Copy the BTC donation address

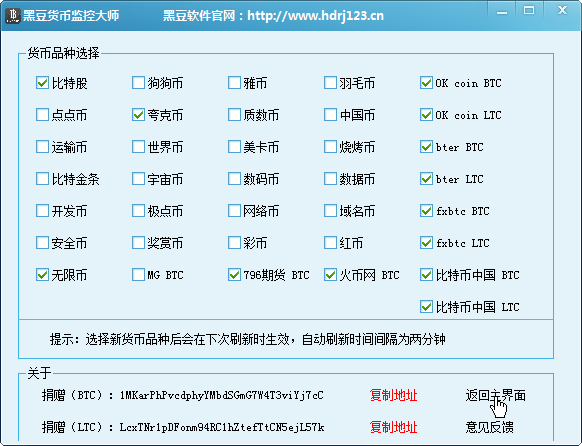(x=393, y=395)
